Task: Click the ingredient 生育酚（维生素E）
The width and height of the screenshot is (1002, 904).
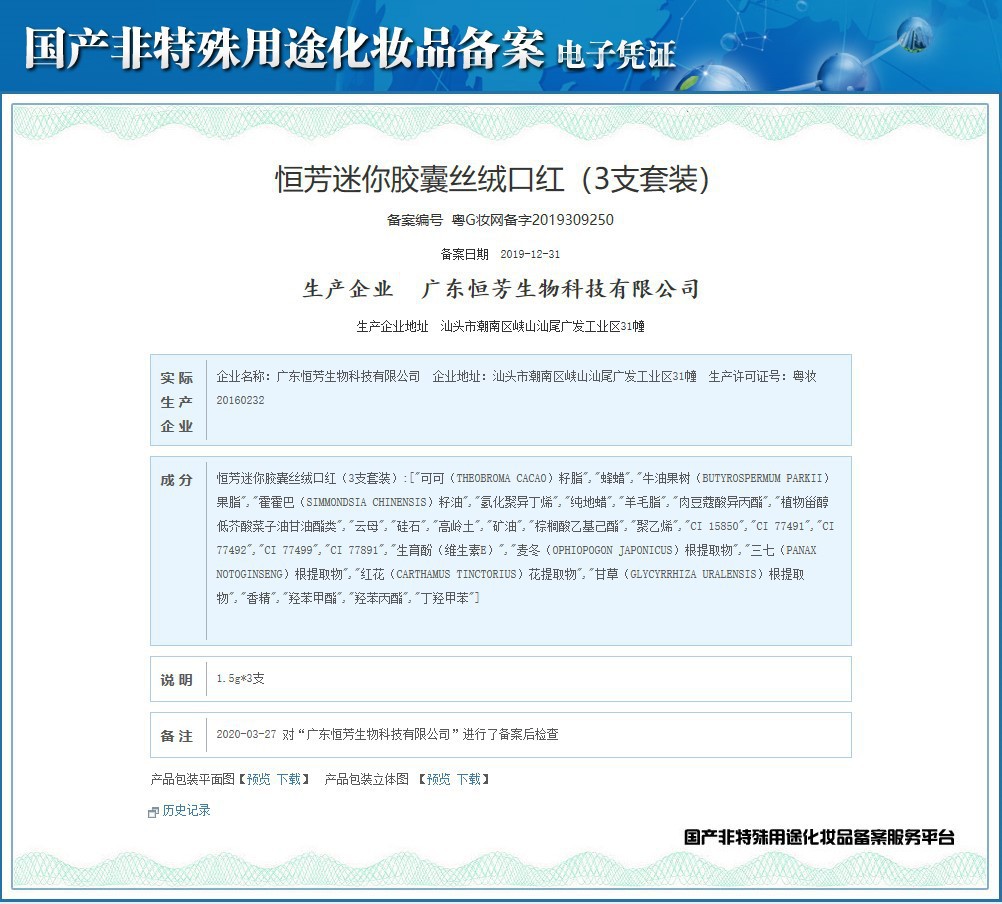Action: coord(445,550)
